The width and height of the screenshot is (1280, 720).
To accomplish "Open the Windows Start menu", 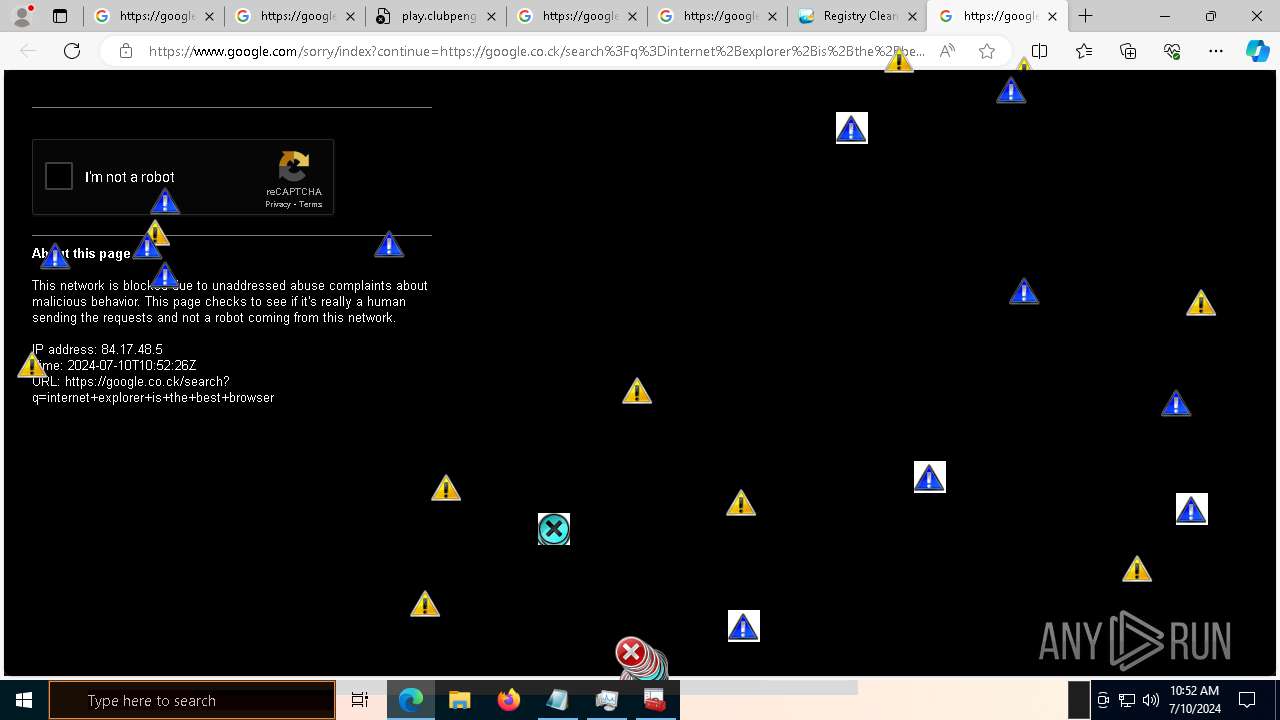I will coord(24,700).
